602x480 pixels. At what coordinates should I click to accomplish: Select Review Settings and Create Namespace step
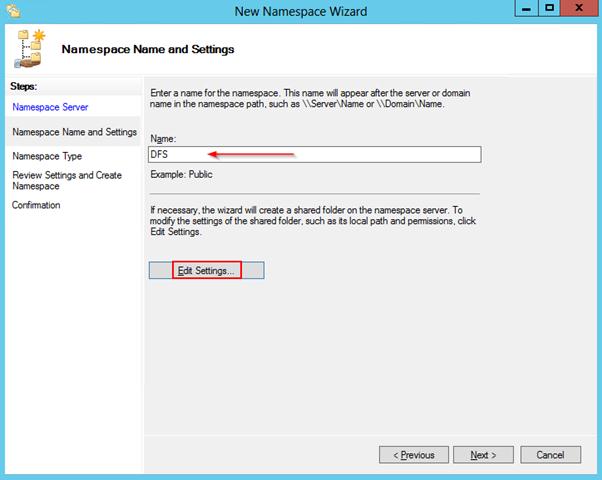point(67,181)
